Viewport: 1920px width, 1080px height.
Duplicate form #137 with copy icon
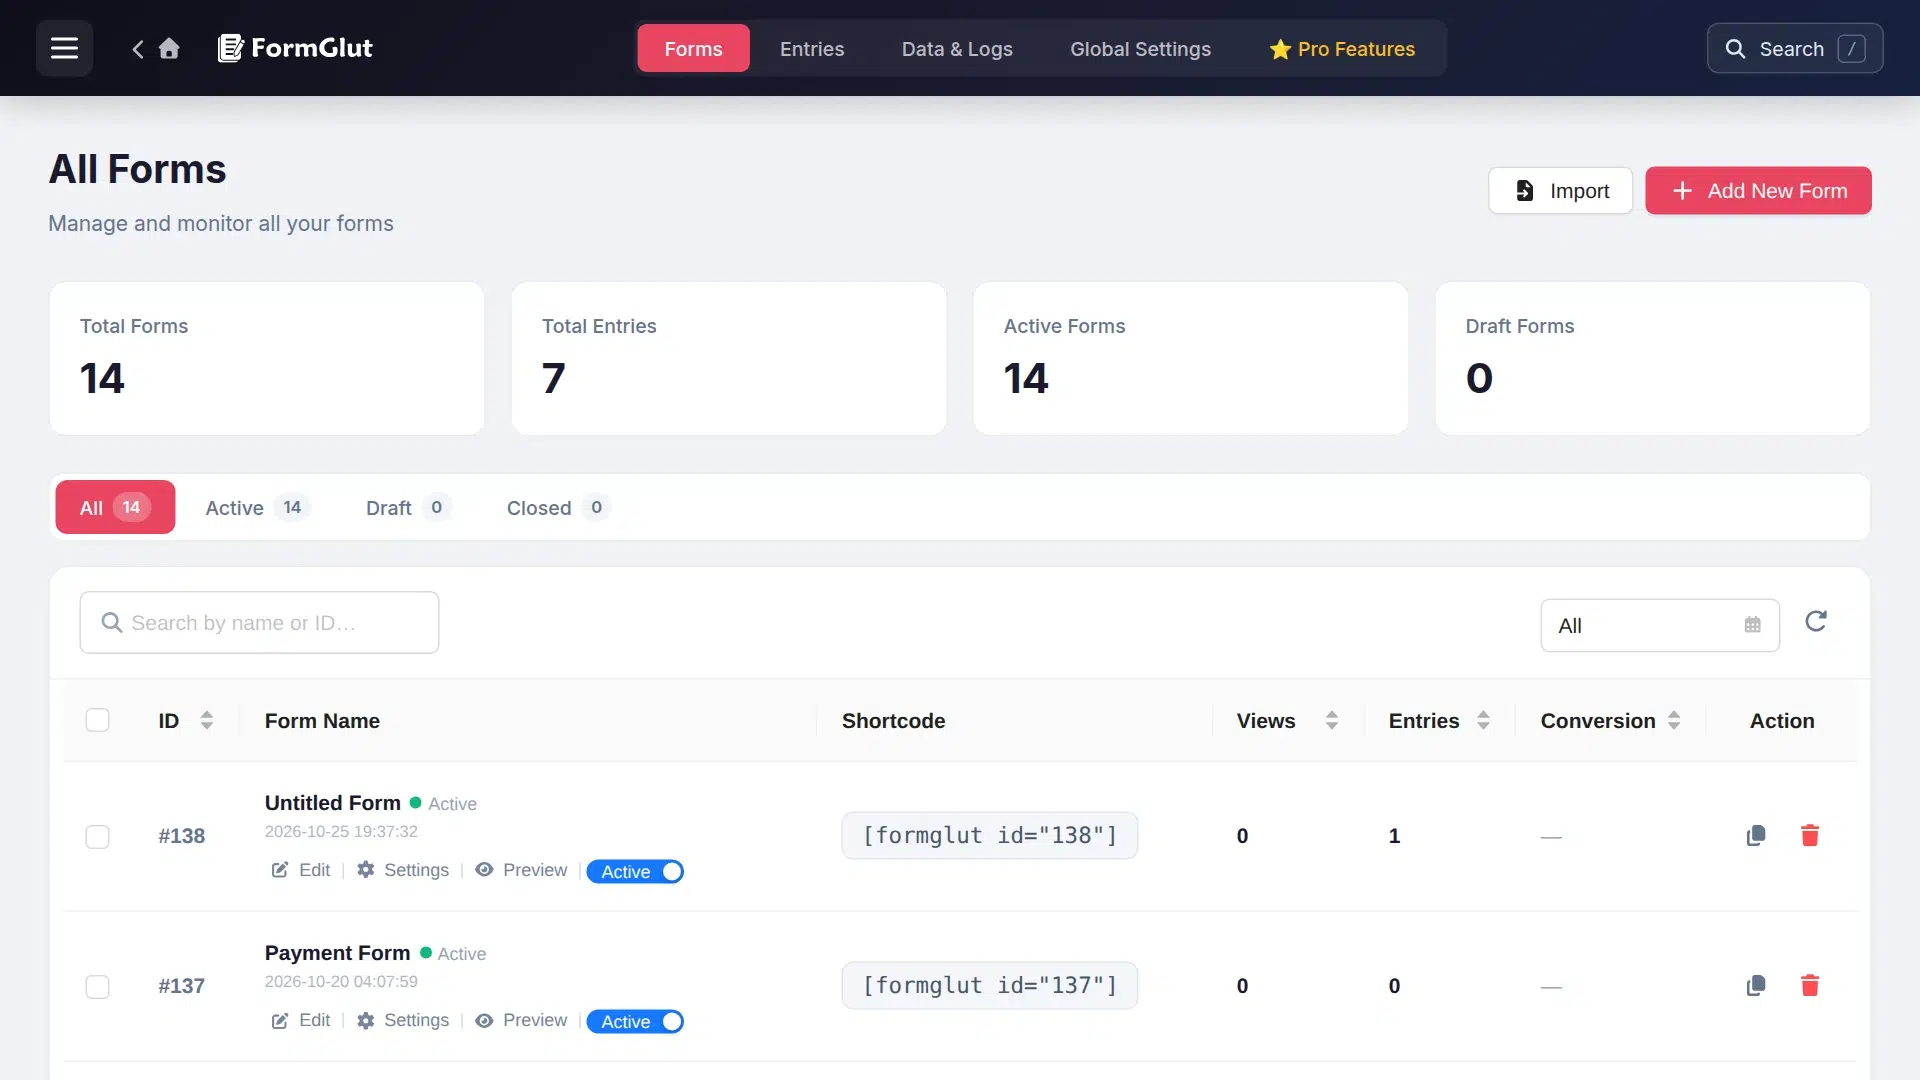click(x=1756, y=986)
